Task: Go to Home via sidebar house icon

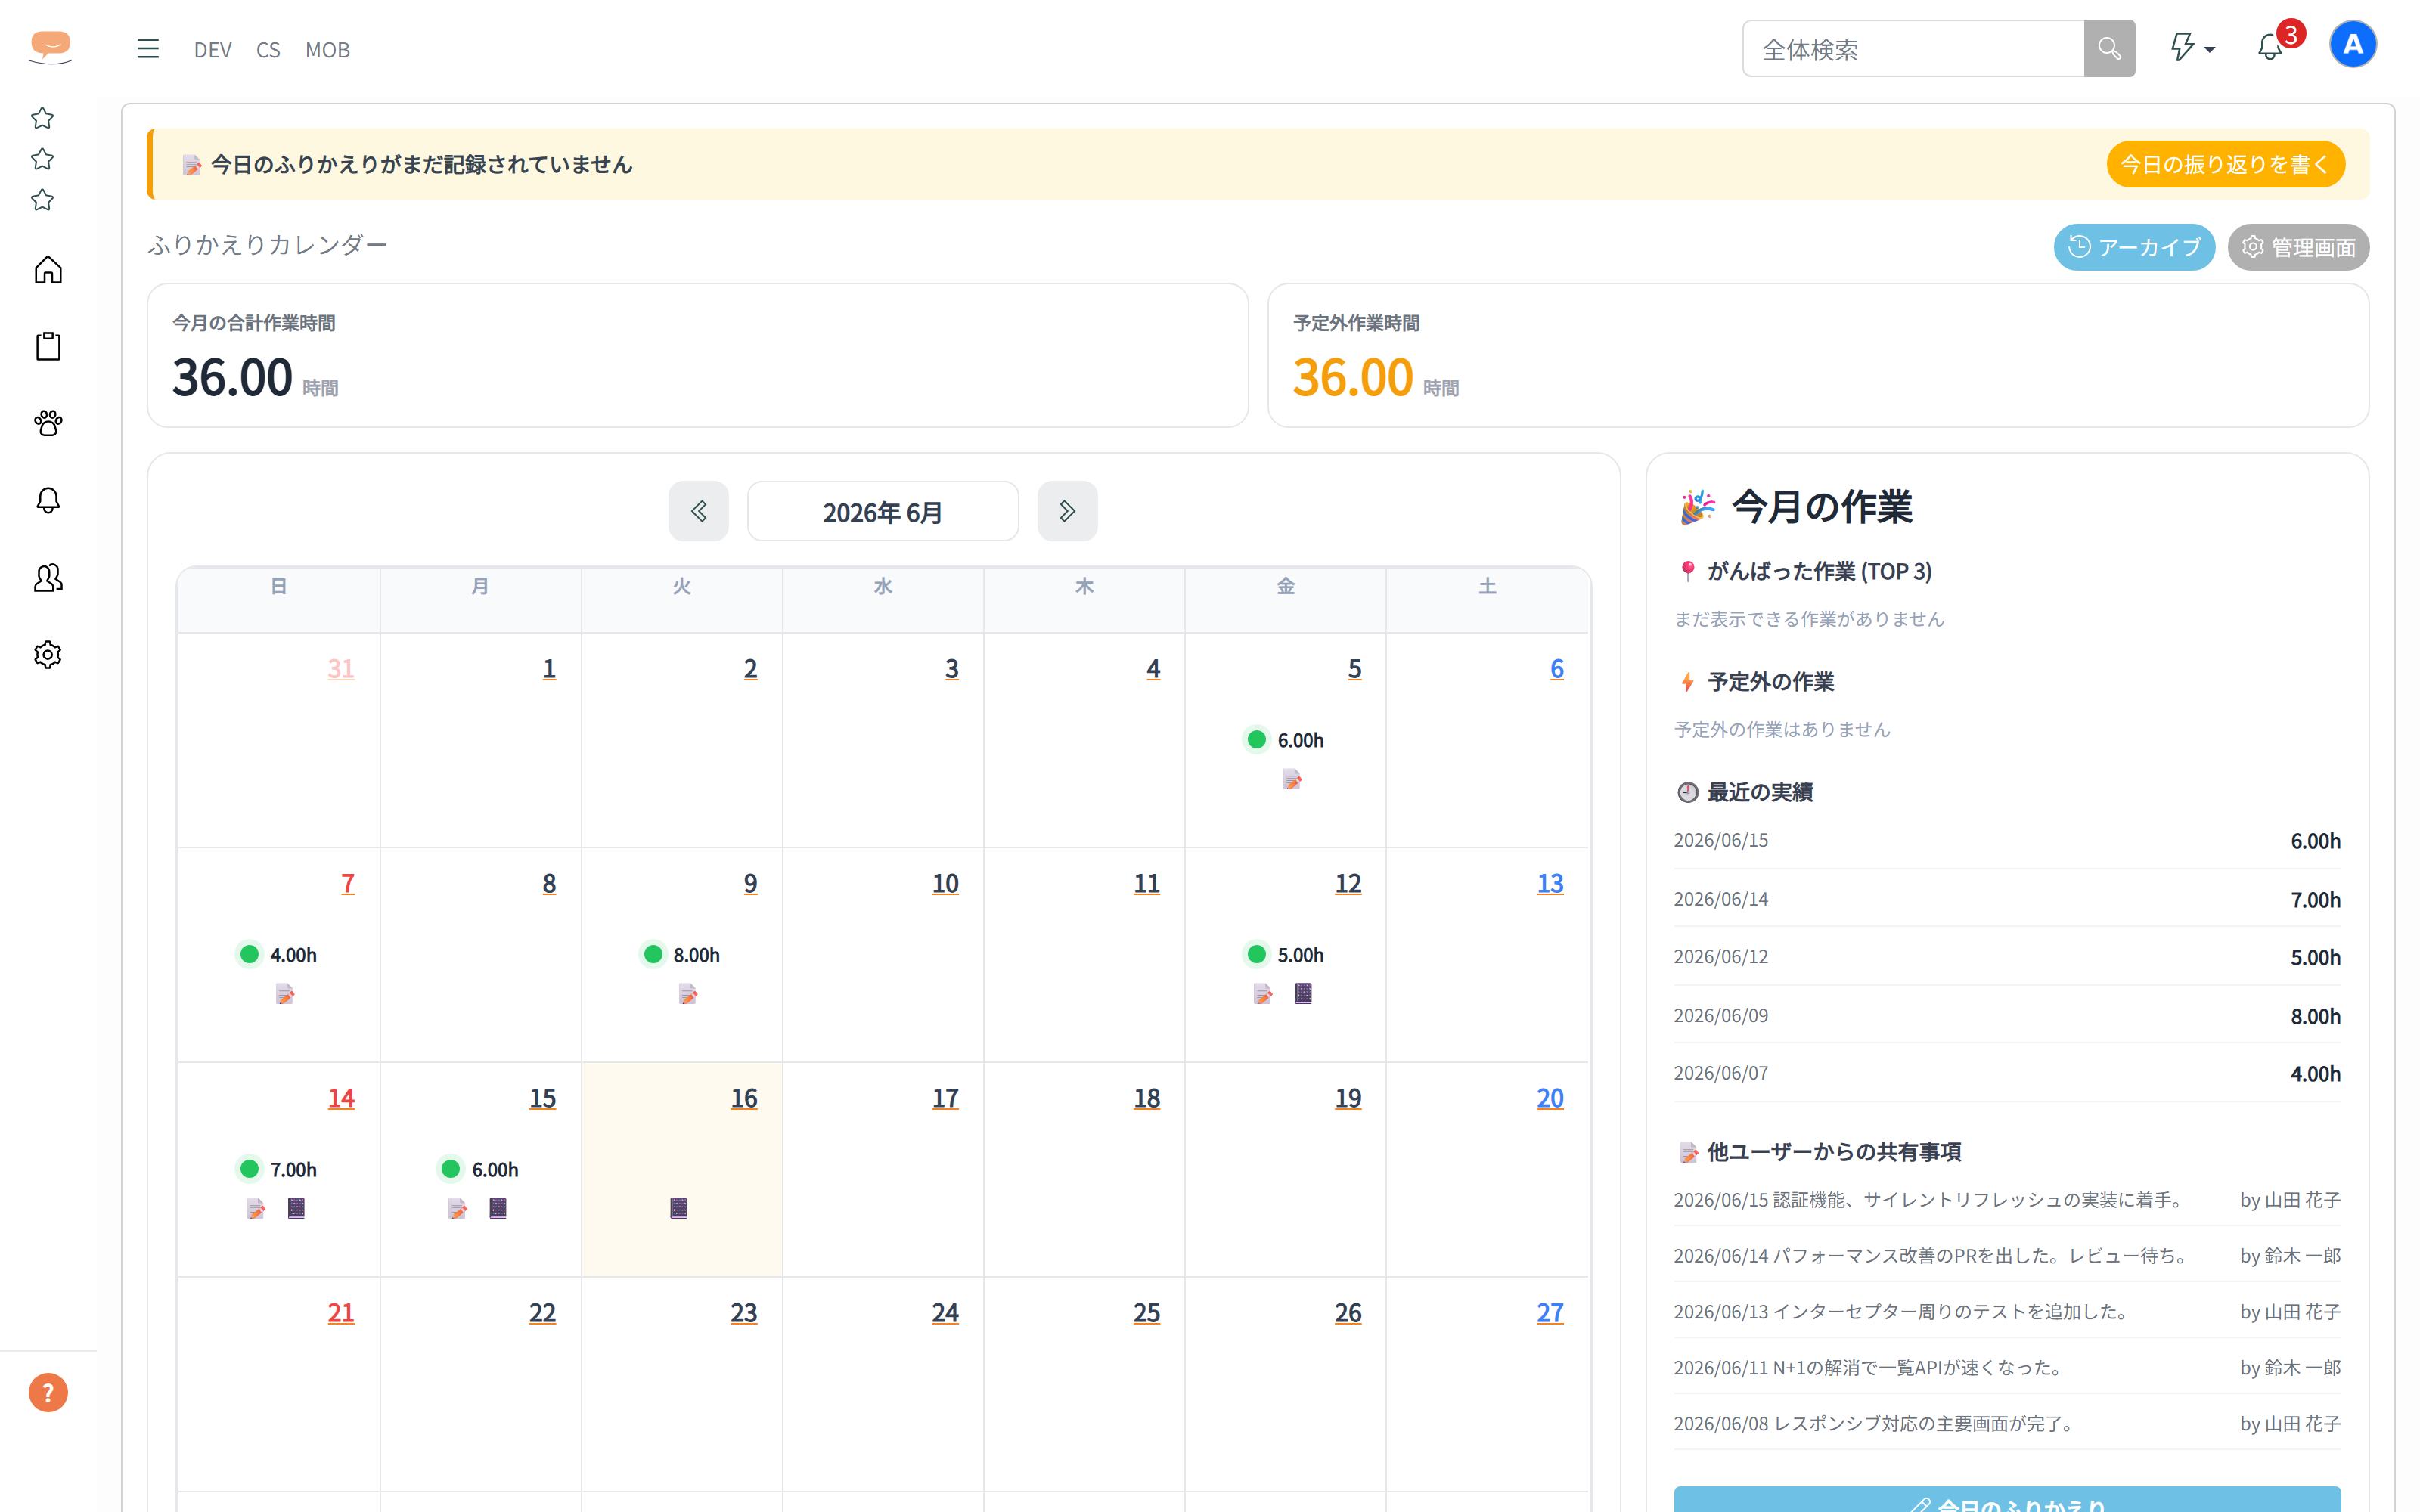Action: (x=48, y=270)
